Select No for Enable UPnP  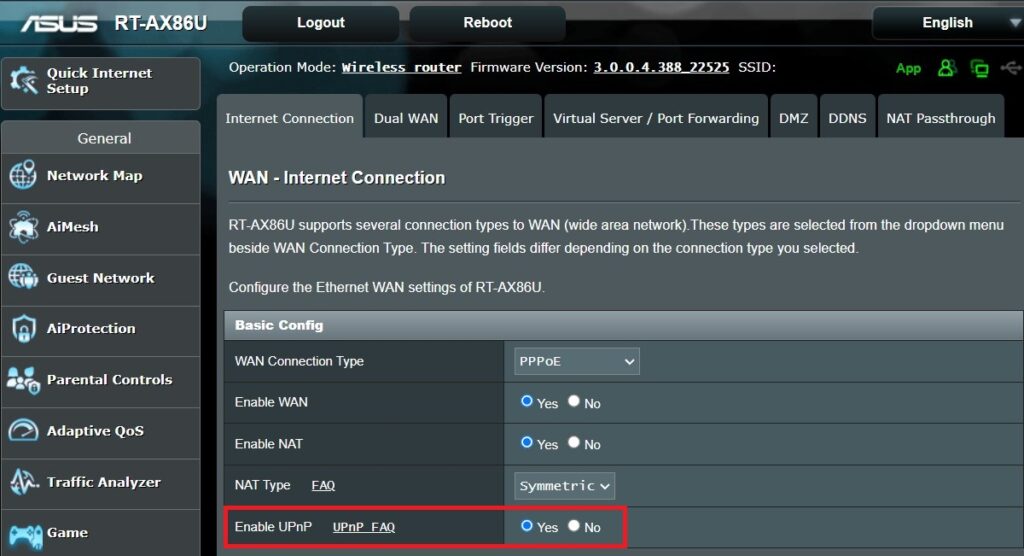coord(573,525)
